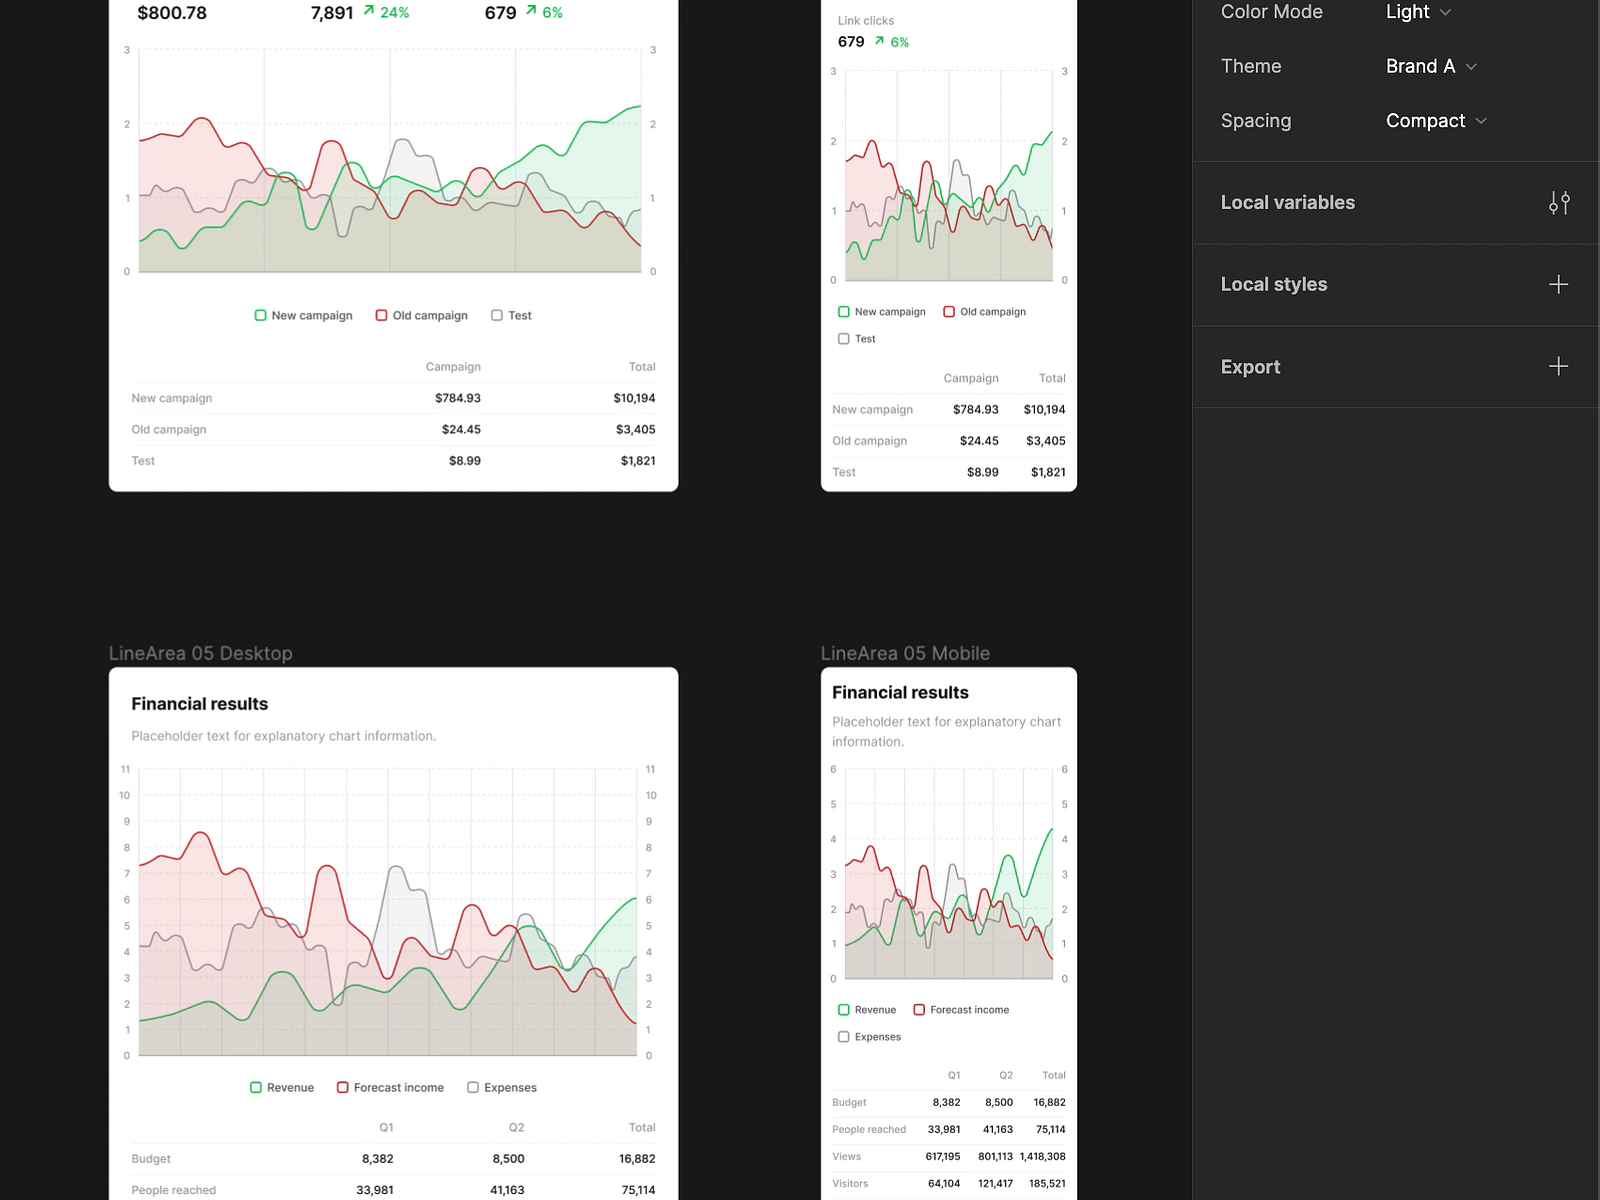This screenshot has width=1600, height=1200.
Task: Toggle the Forecast income legend checkbox
Action: point(343,1087)
